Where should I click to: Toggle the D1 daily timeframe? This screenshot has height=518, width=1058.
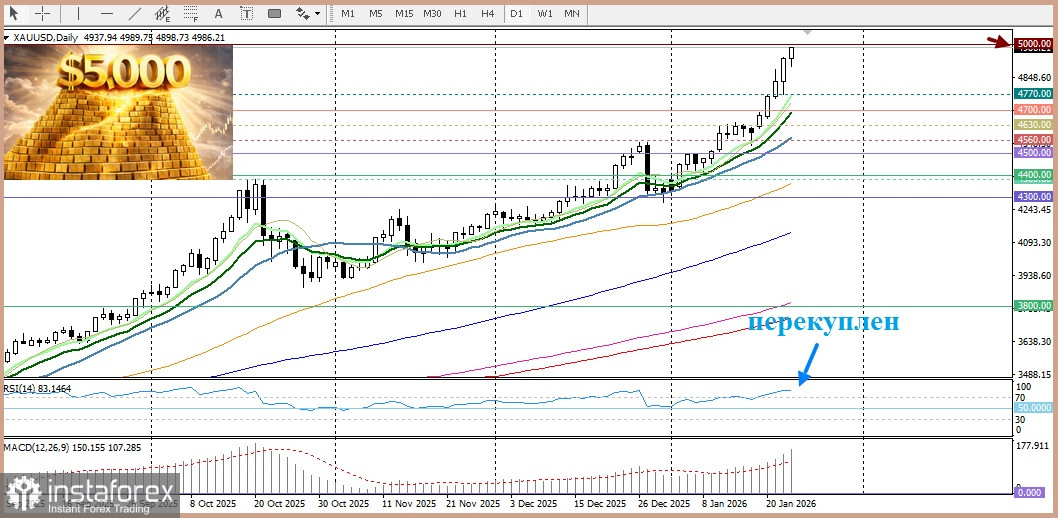point(517,13)
